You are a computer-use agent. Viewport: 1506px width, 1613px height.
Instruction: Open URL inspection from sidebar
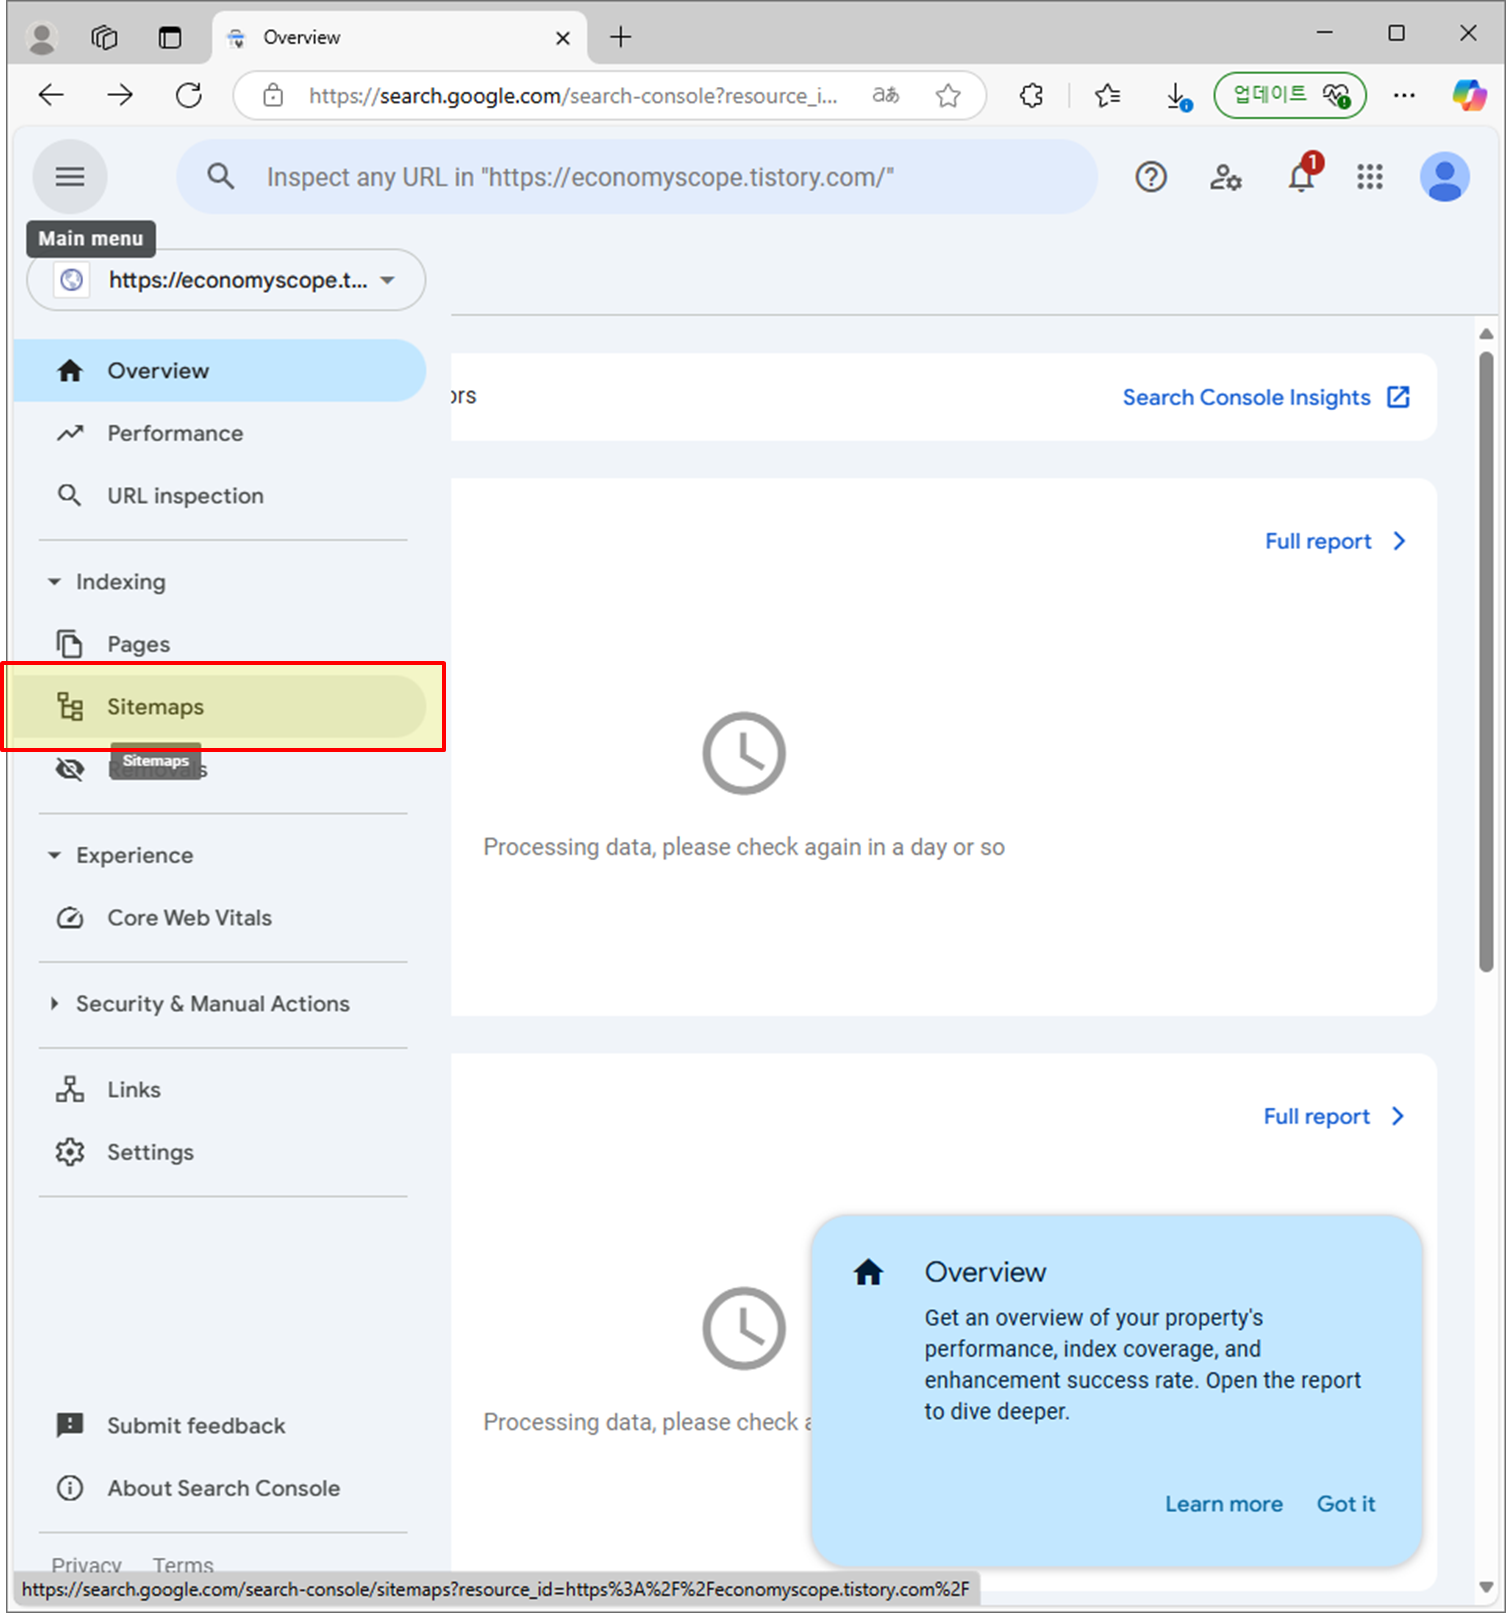185,495
